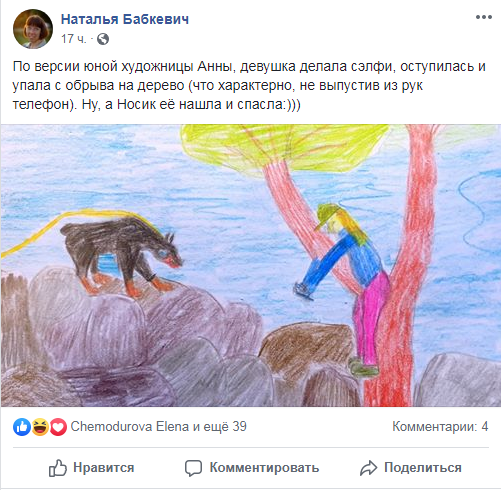Select Комментировать to write a comment
The width and height of the screenshot is (501, 490).
pyautogui.click(x=264, y=468)
